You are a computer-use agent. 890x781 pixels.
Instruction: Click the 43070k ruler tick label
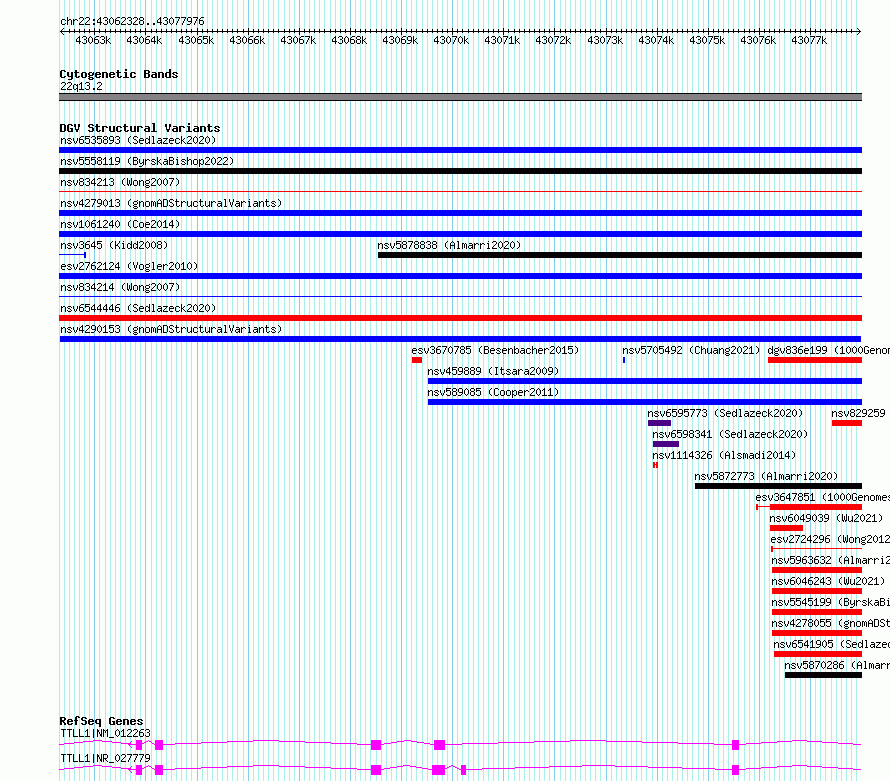451,40
